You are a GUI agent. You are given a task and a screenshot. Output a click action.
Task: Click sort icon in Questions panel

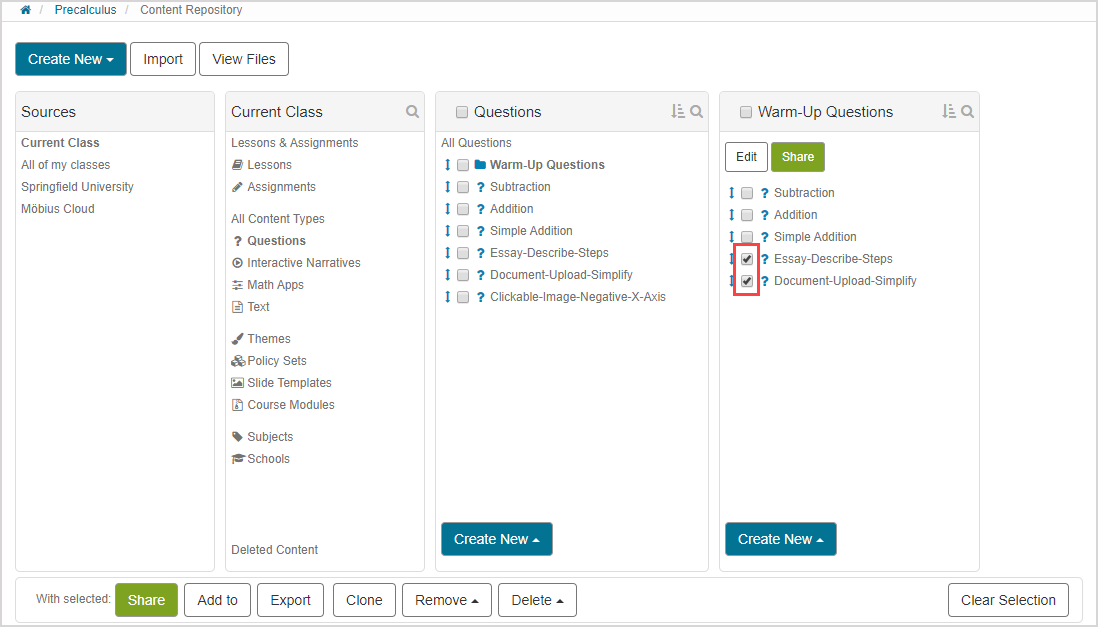click(678, 112)
